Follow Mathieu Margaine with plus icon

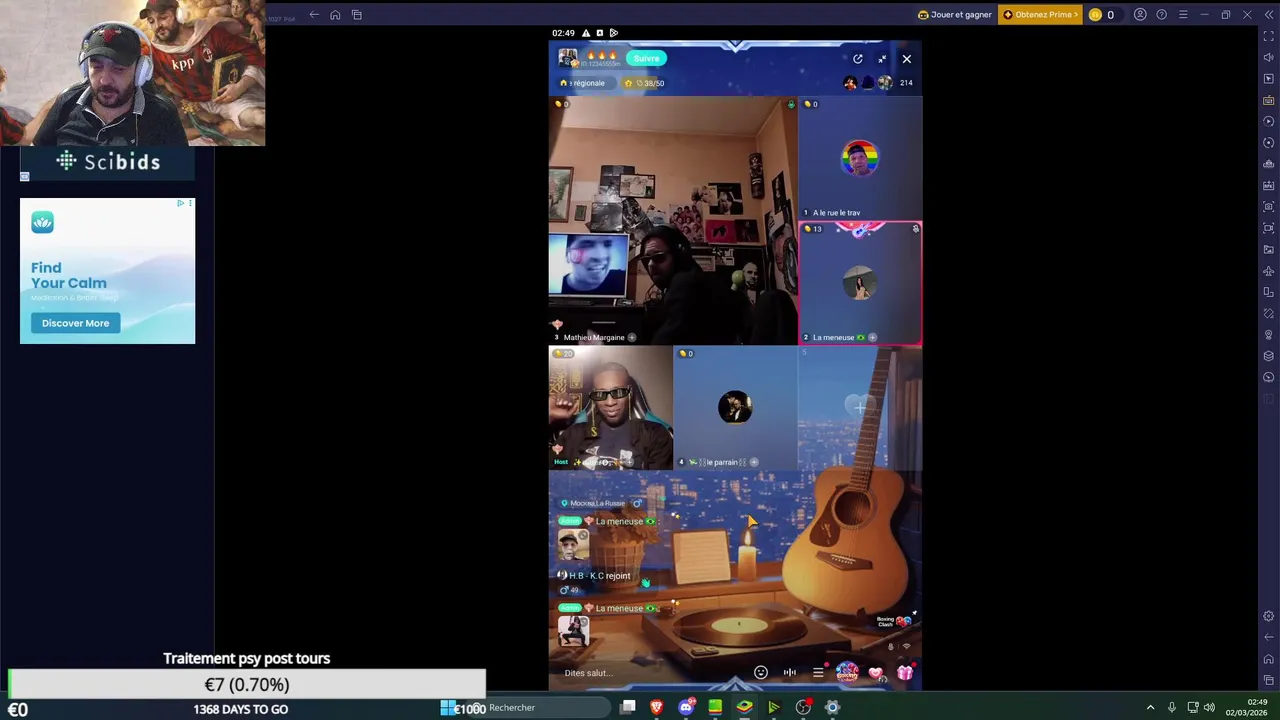pyautogui.click(x=631, y=338)
